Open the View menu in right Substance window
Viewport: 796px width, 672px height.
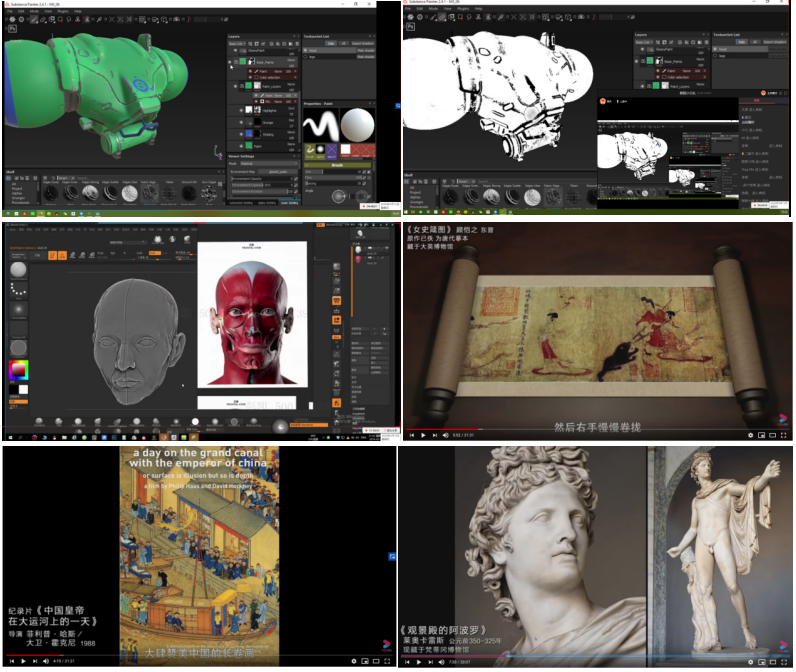click(x=448, y=9)
